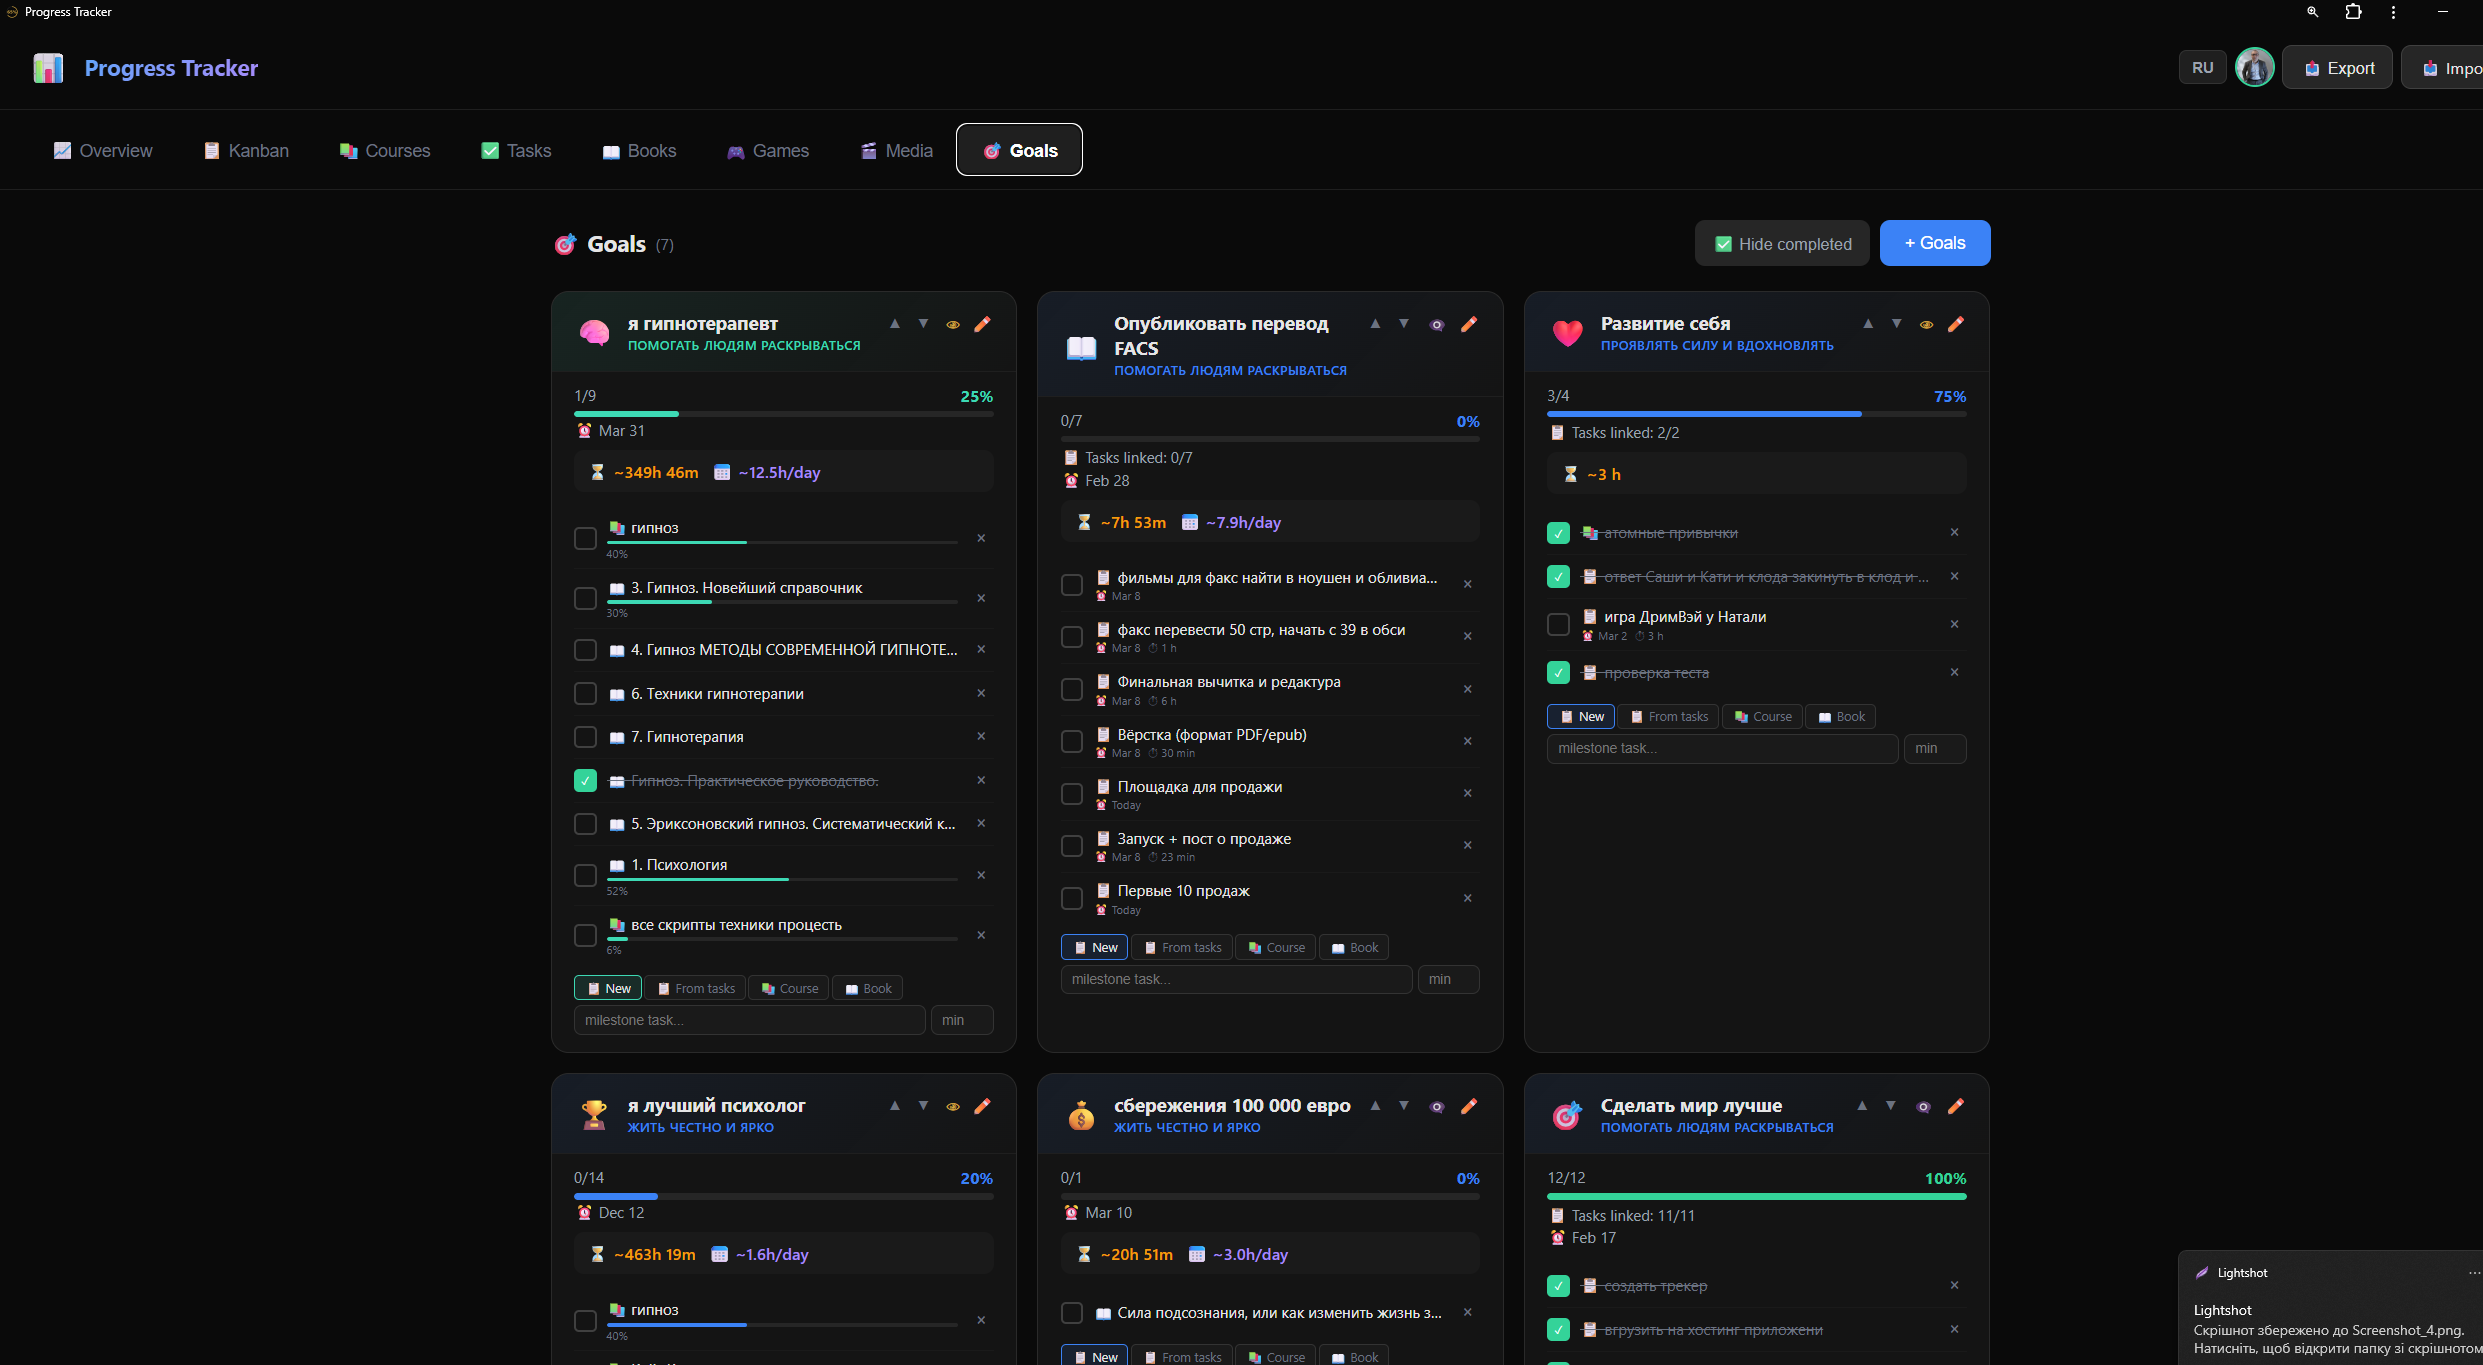This screenshot has width=2483, height=1365.
Task: Click the Progress Tracker logo
Action: [47, 67]
